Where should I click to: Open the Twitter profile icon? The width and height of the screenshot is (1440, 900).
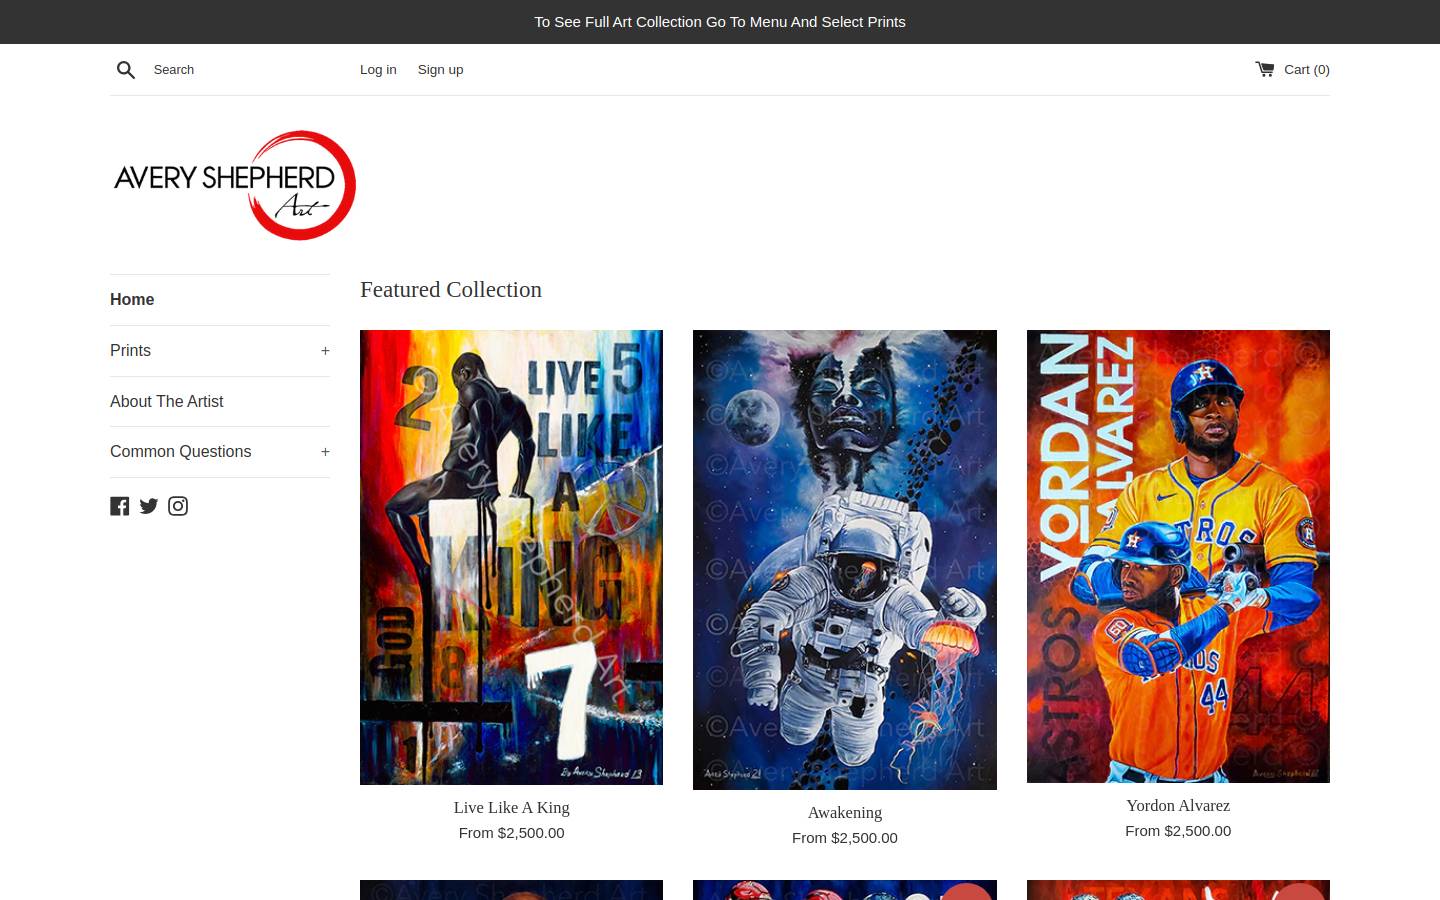click(x=149, y=506)
